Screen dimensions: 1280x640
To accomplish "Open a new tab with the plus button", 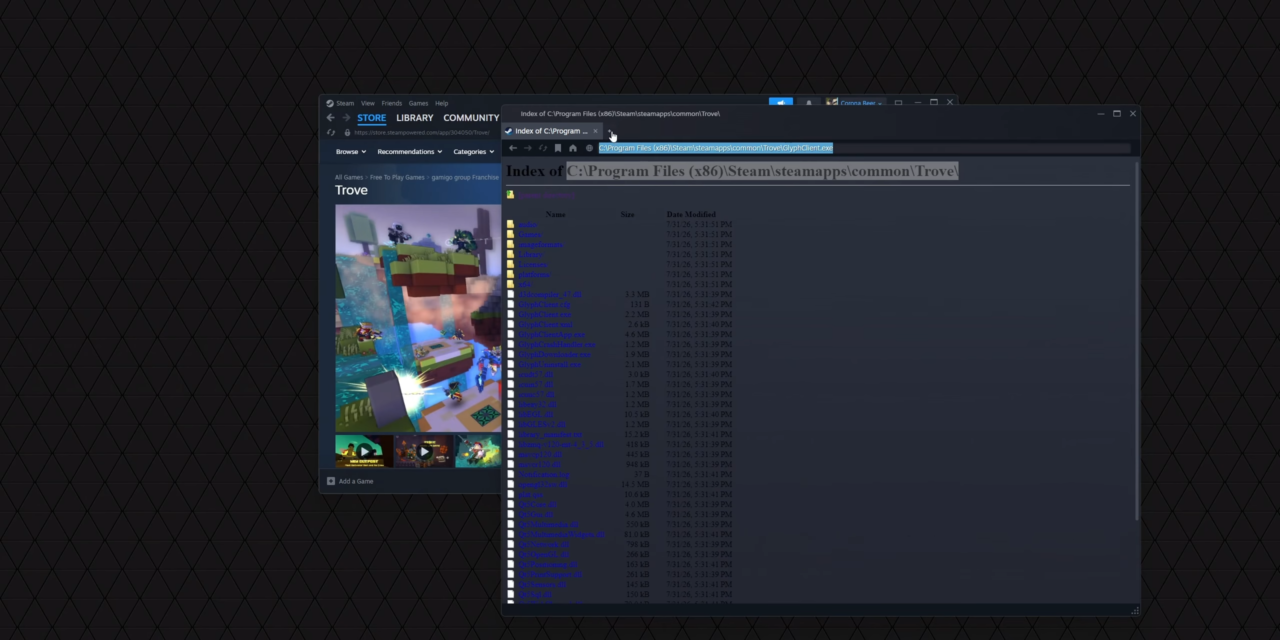I will tap(610, 131).
